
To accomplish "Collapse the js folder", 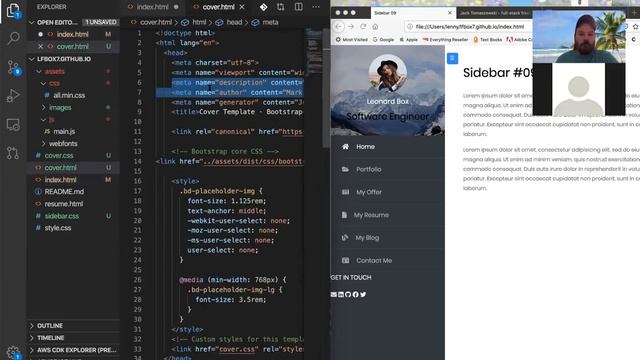I will (52, 120).
